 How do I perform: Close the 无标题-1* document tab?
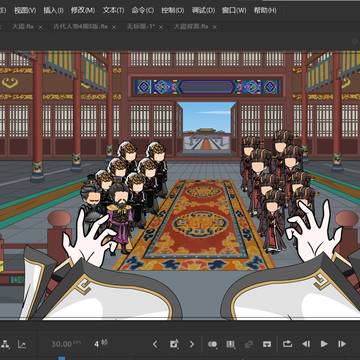160,28
